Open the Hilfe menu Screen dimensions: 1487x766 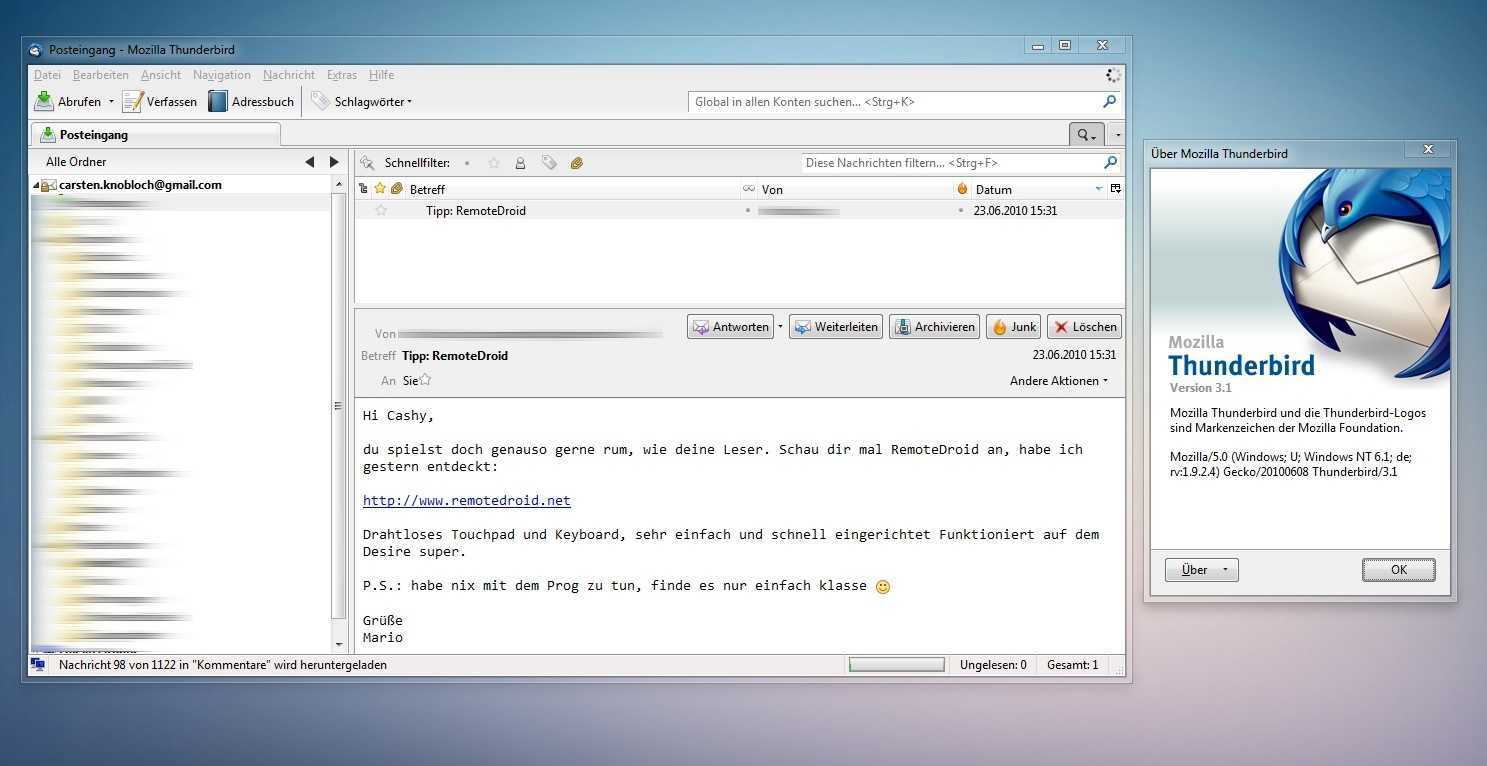coord(381,75)
